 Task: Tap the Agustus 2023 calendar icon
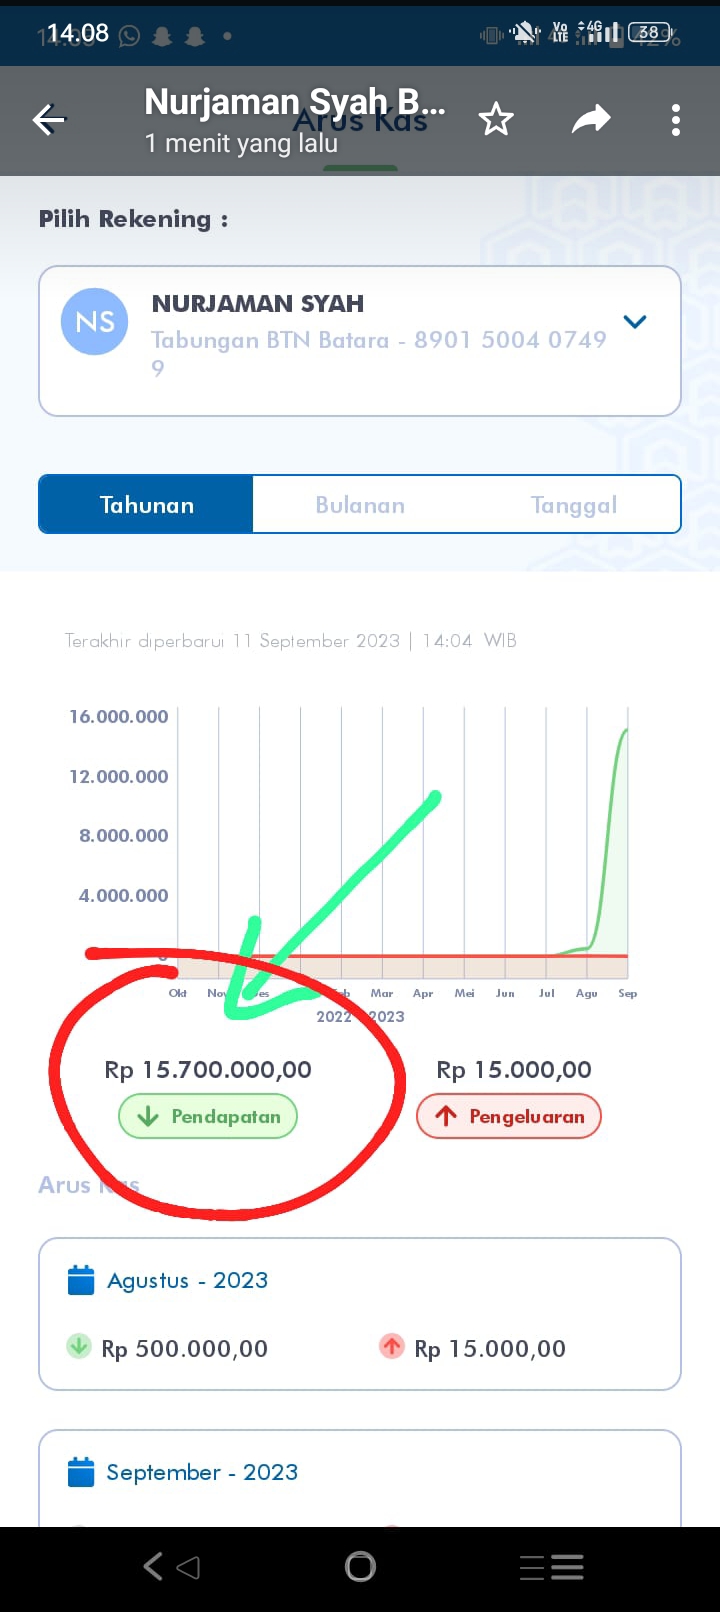(80, 1280)
